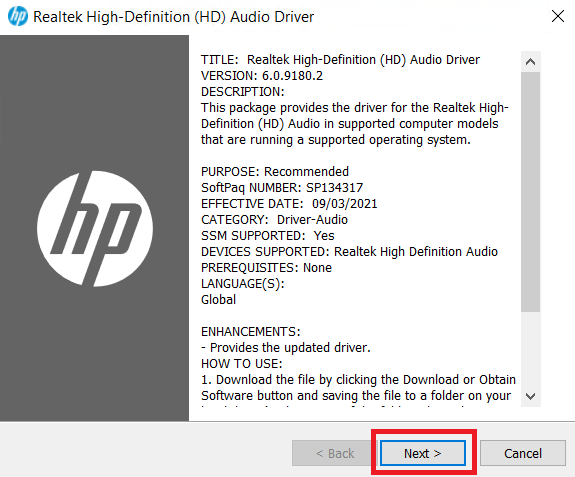This screenshot has height=477, width=575.
Task: Click the 'DEVICES SUPPORTED: Realtek High Definition Audio' line
Action: click(x=349, y=252)
